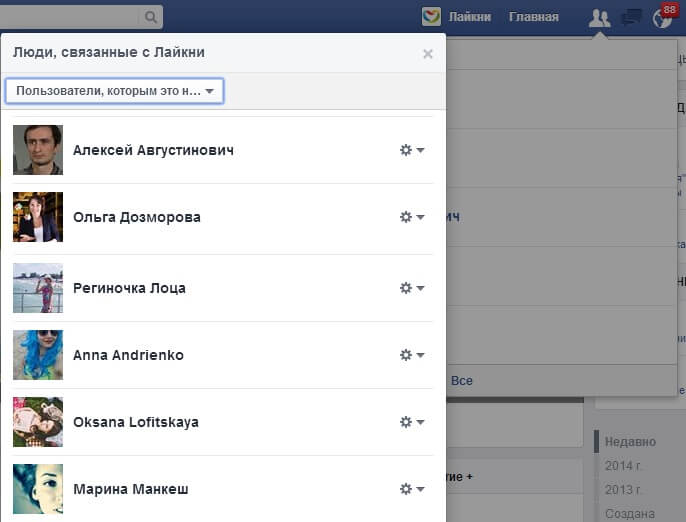Open gear menu for Региночка Лоца
The image size is (686, 522).
pos(412,288)
